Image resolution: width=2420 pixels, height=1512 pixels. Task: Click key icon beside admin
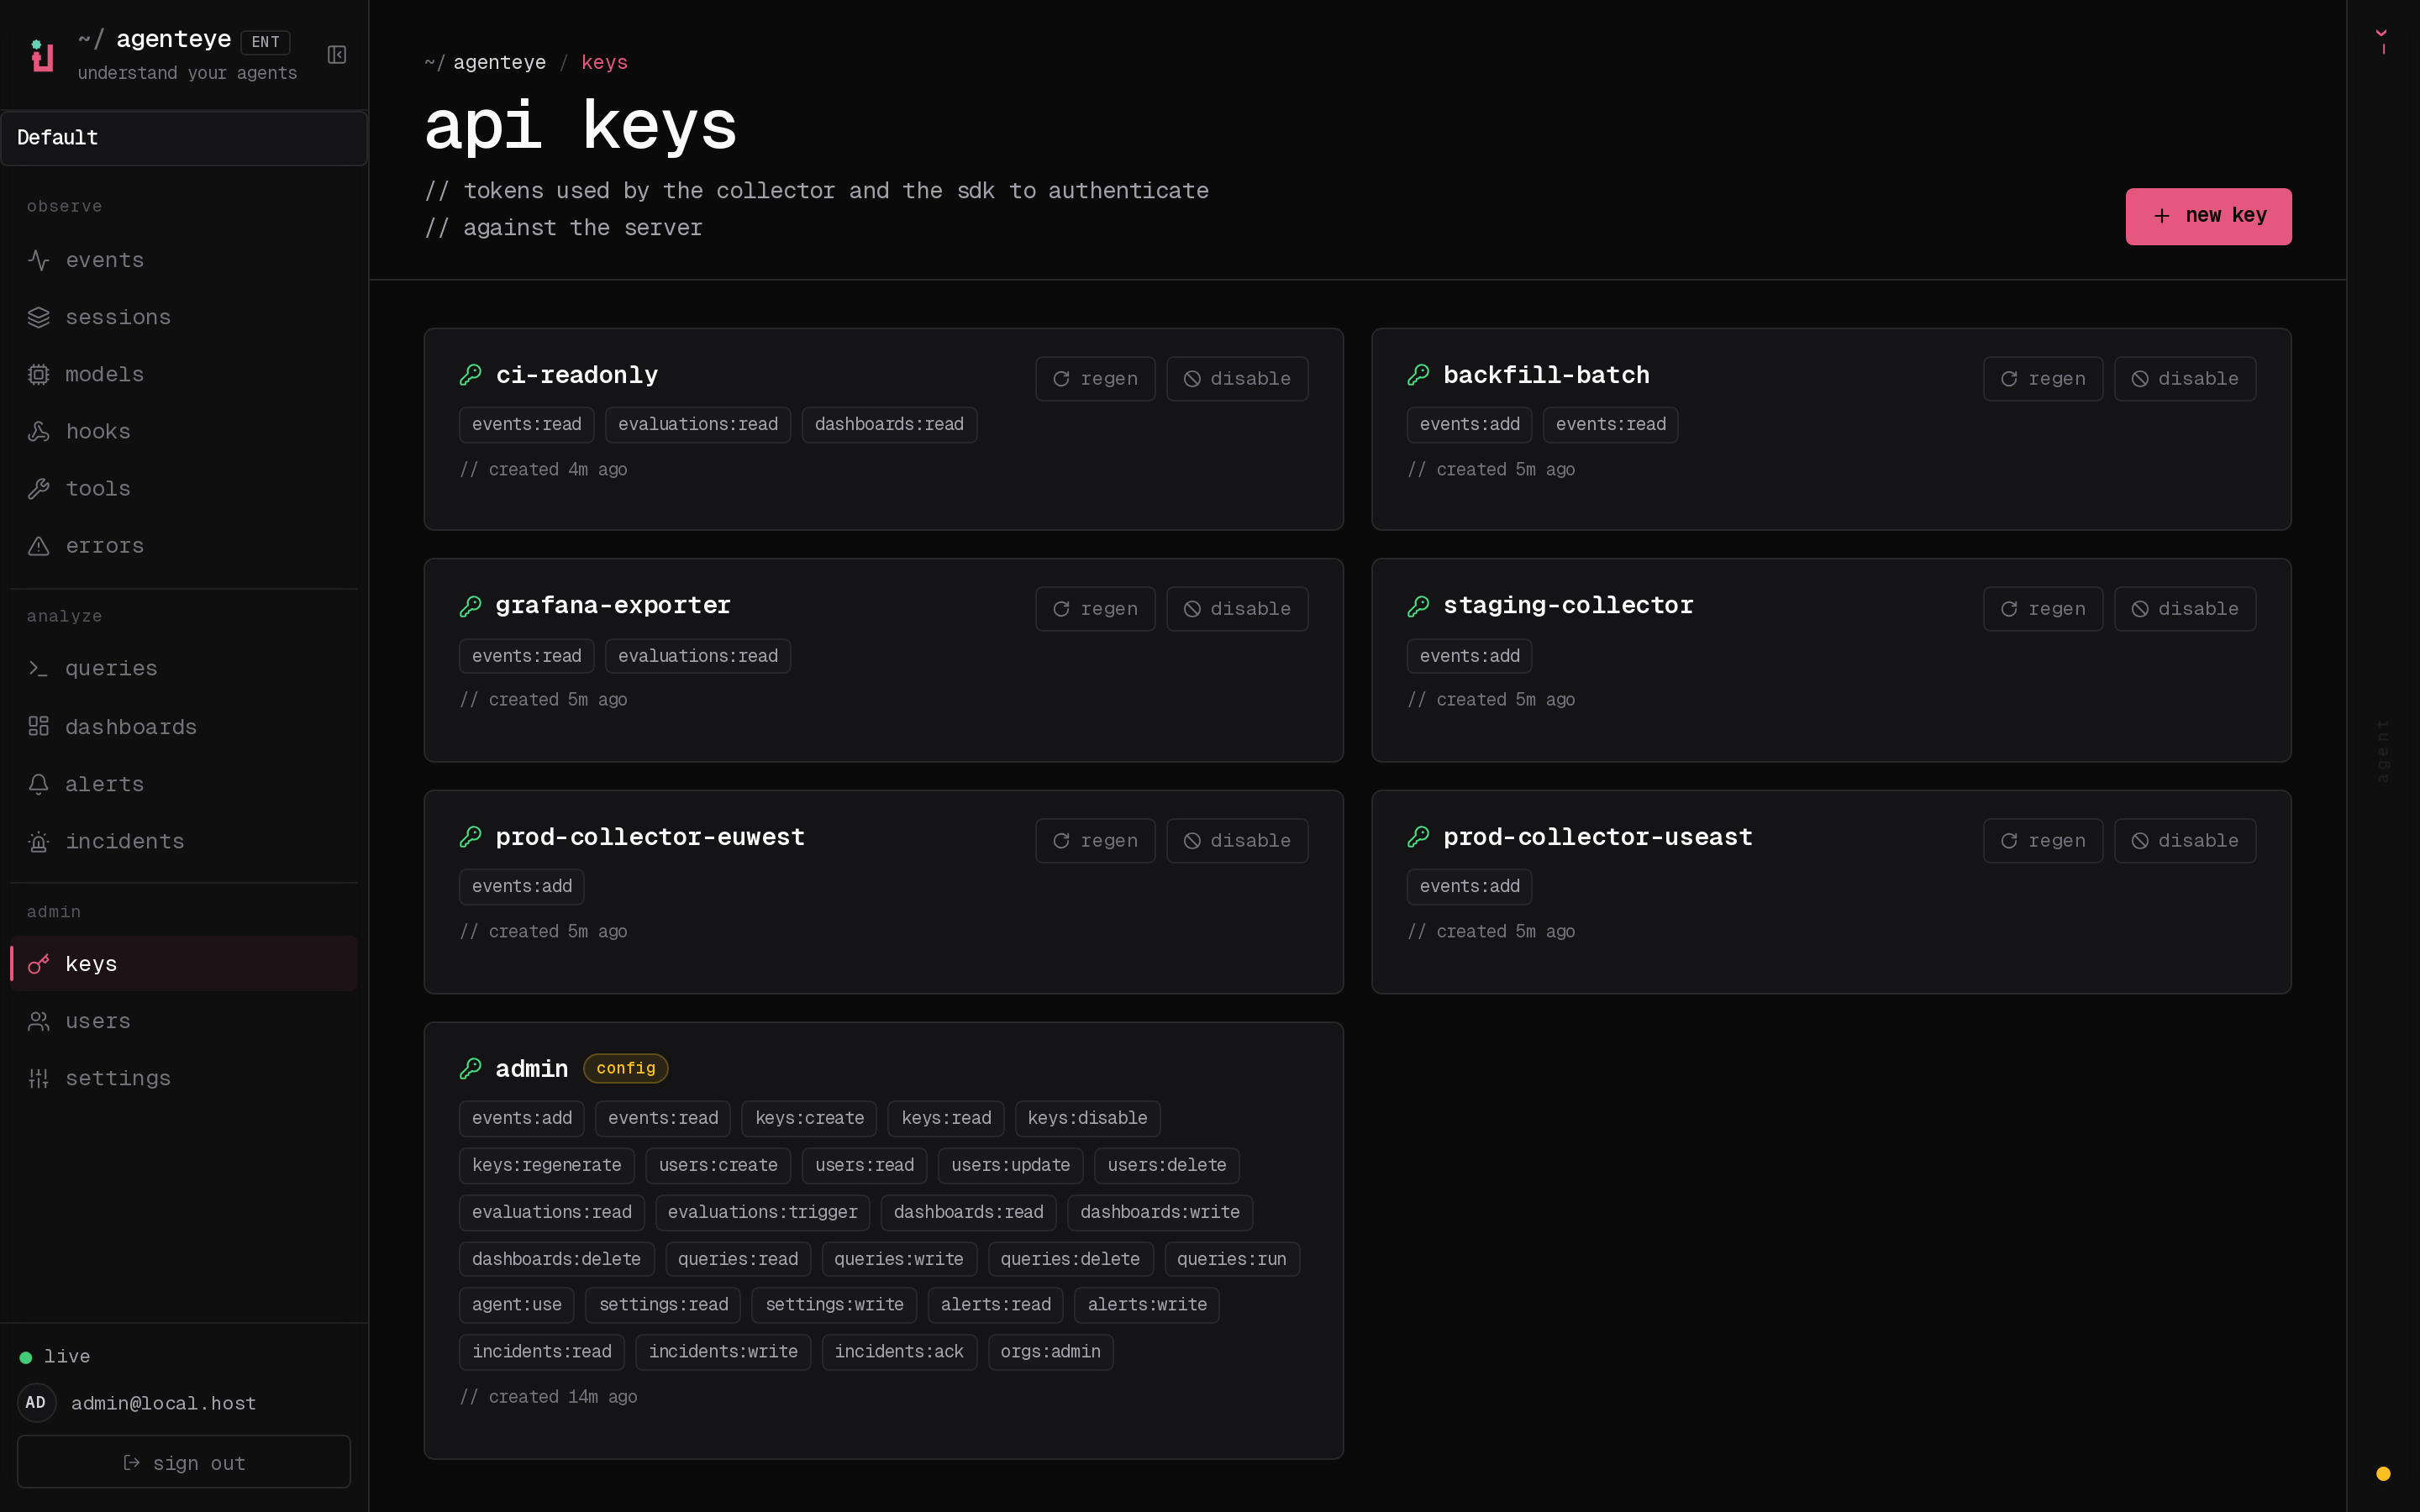(x=470, y=1069)
